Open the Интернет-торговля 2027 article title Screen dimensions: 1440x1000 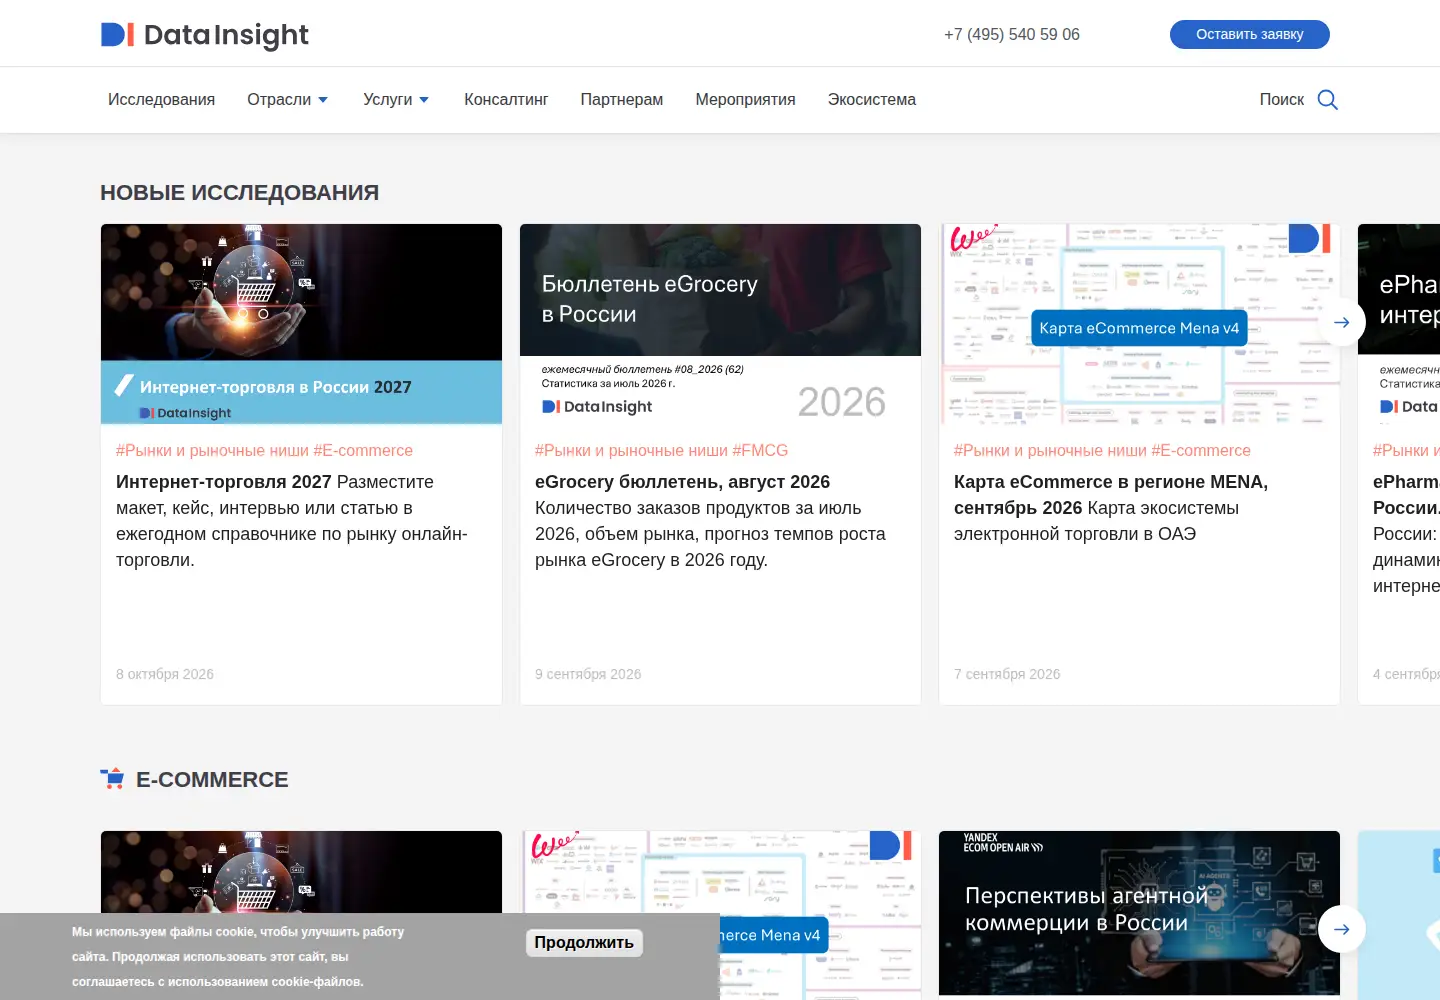click(224, 482)
